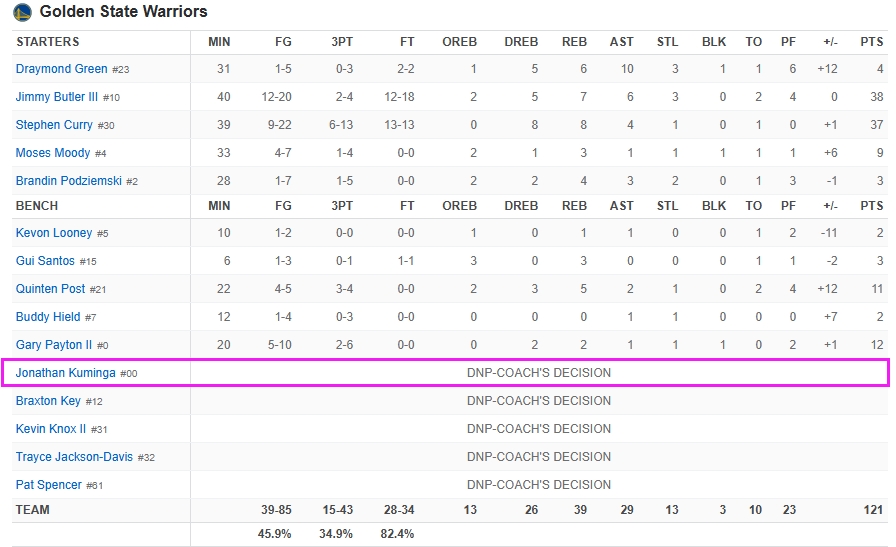Click the Golden State Warriors logo icon
Image resolution: width=896 pixels, height=547 pixels.
[22, 12]
